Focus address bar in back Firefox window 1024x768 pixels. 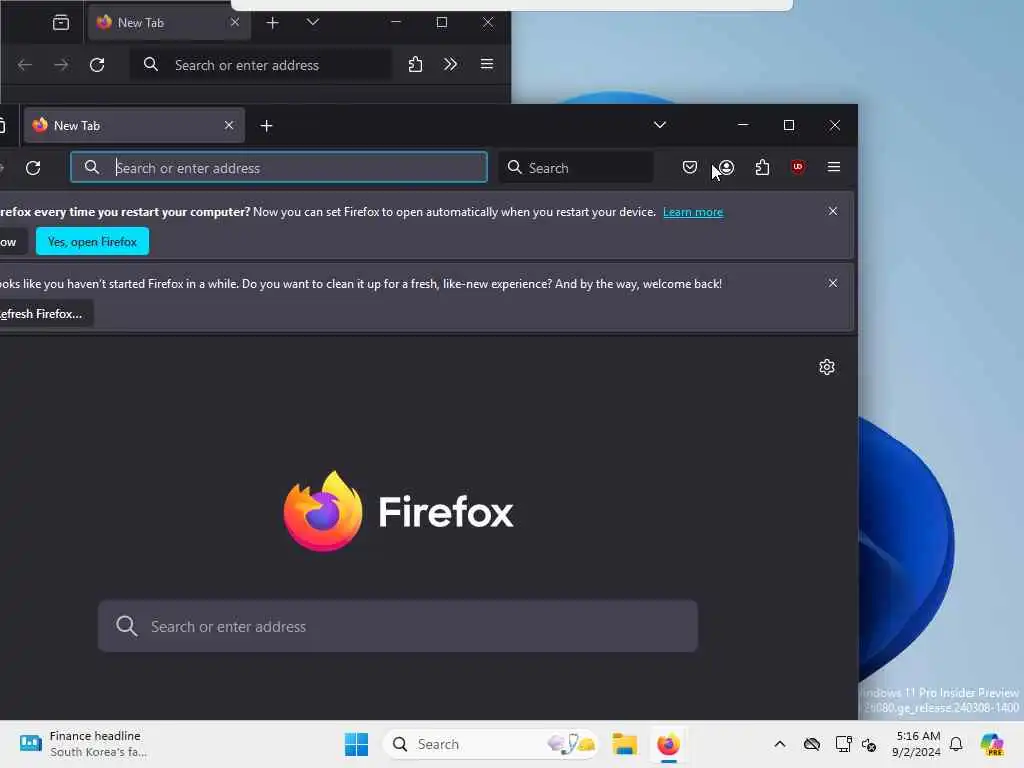(261, 65)
